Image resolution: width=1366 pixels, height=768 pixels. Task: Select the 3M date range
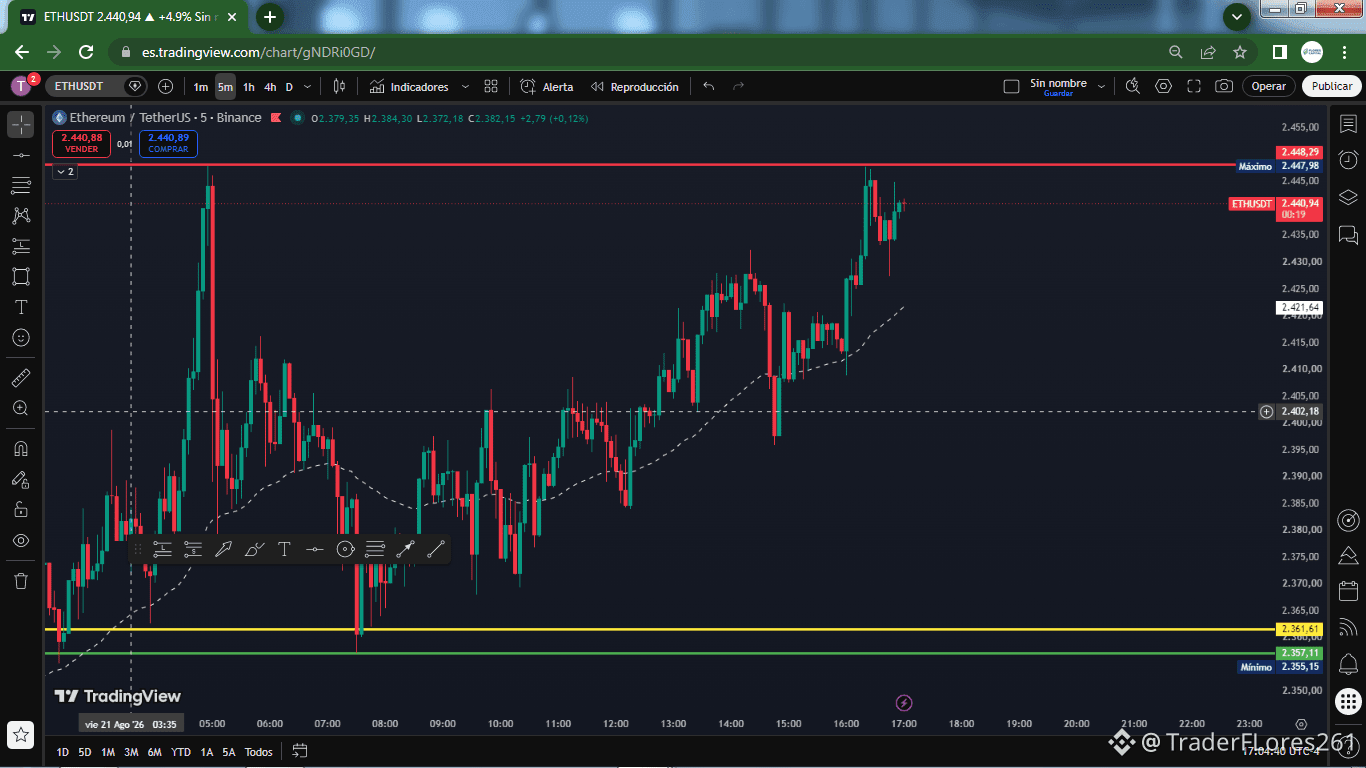[x=131, y=752]
